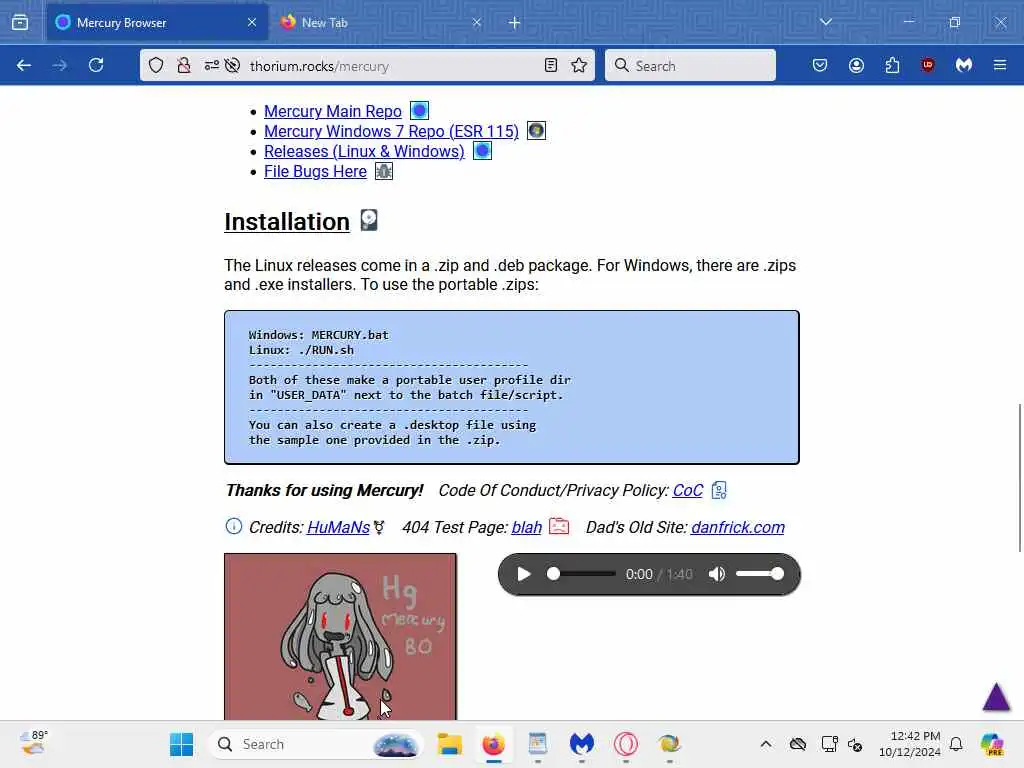Play the audio clip

click(x=523, y=574)
